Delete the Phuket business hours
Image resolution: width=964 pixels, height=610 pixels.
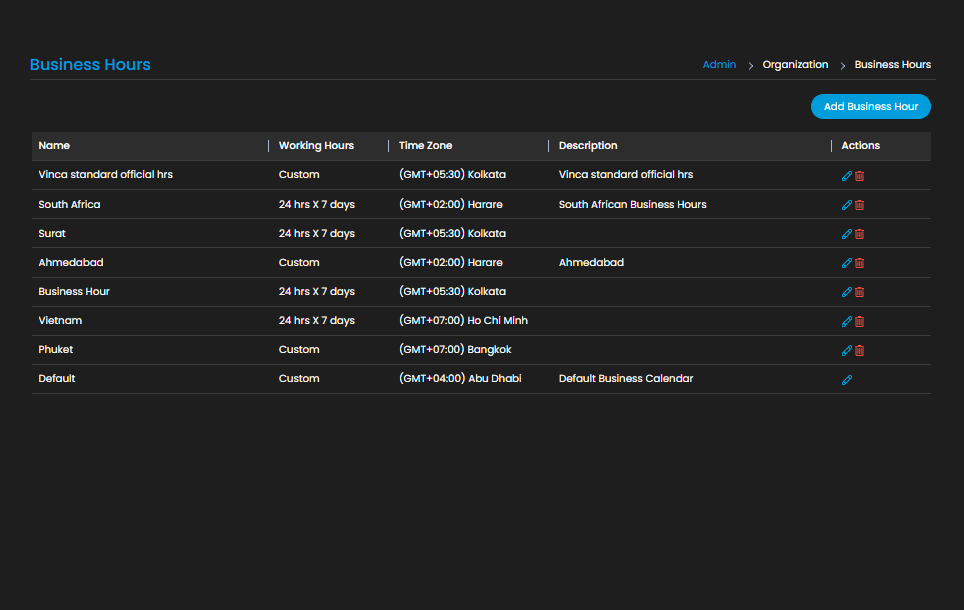click(x=859, y=351)
